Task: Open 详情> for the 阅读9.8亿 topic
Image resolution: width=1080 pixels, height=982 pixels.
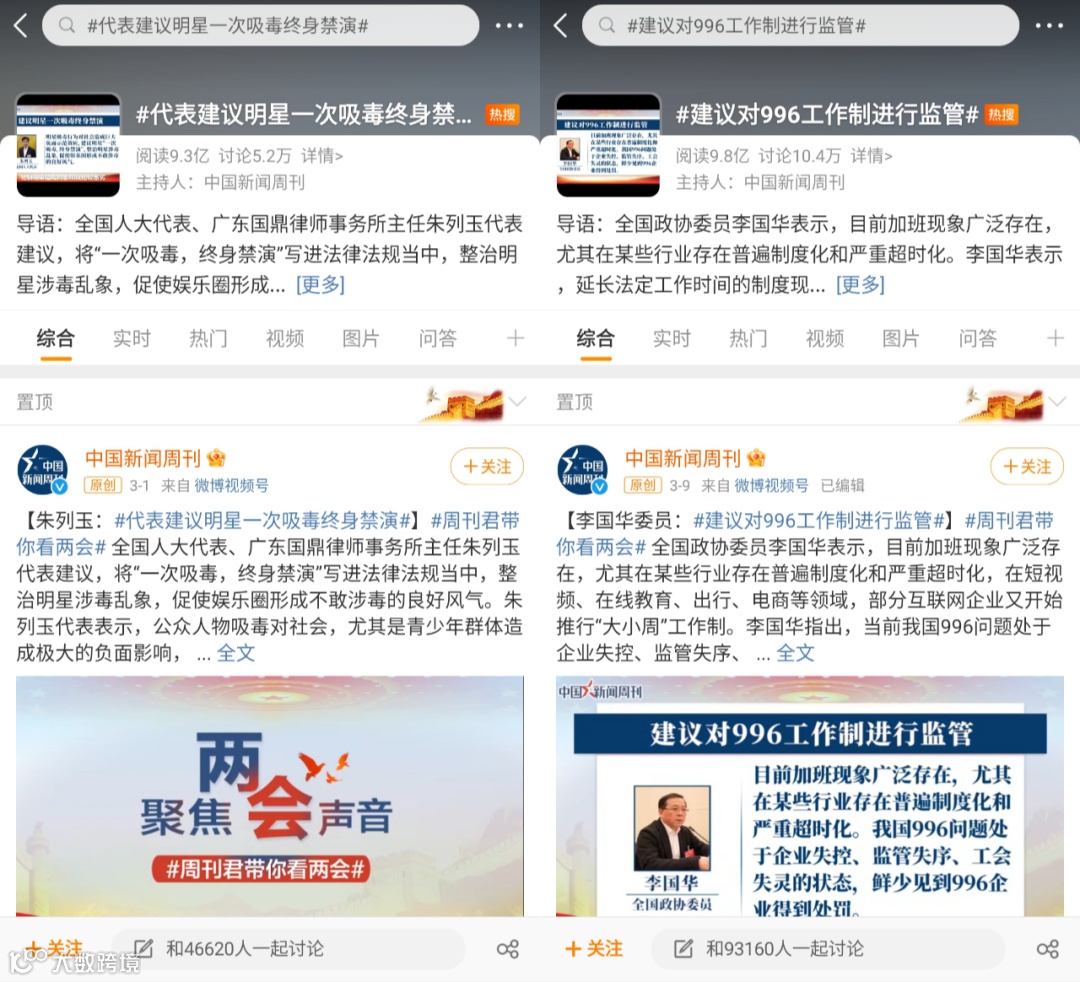Action: pos(871,156)
